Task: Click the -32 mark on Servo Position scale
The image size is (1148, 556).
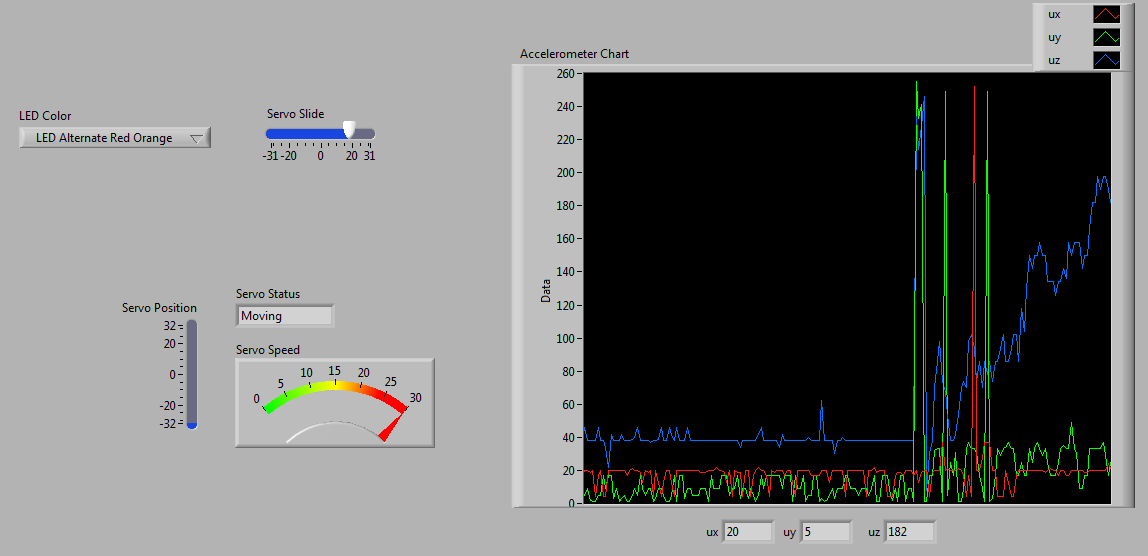Action: [168, 423]
